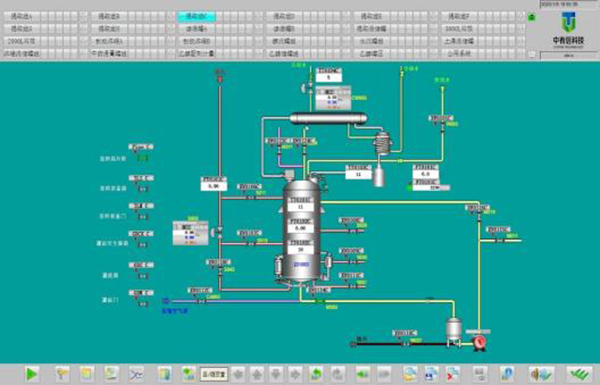Viewport: 600px width, 385px height.
Task: Click the green left-pointing back arrow icon
Action: (x=363, y=374)
